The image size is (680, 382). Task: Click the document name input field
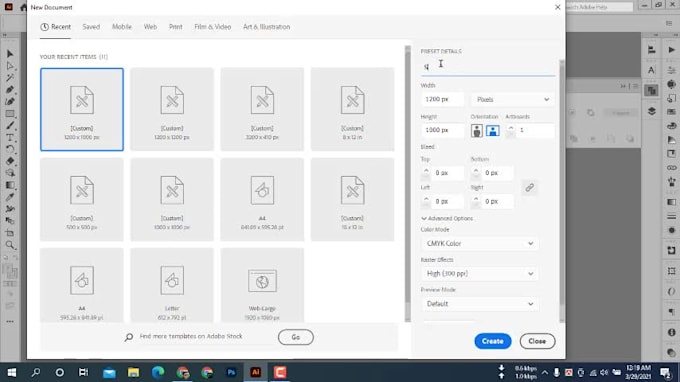tap(487, 67)
